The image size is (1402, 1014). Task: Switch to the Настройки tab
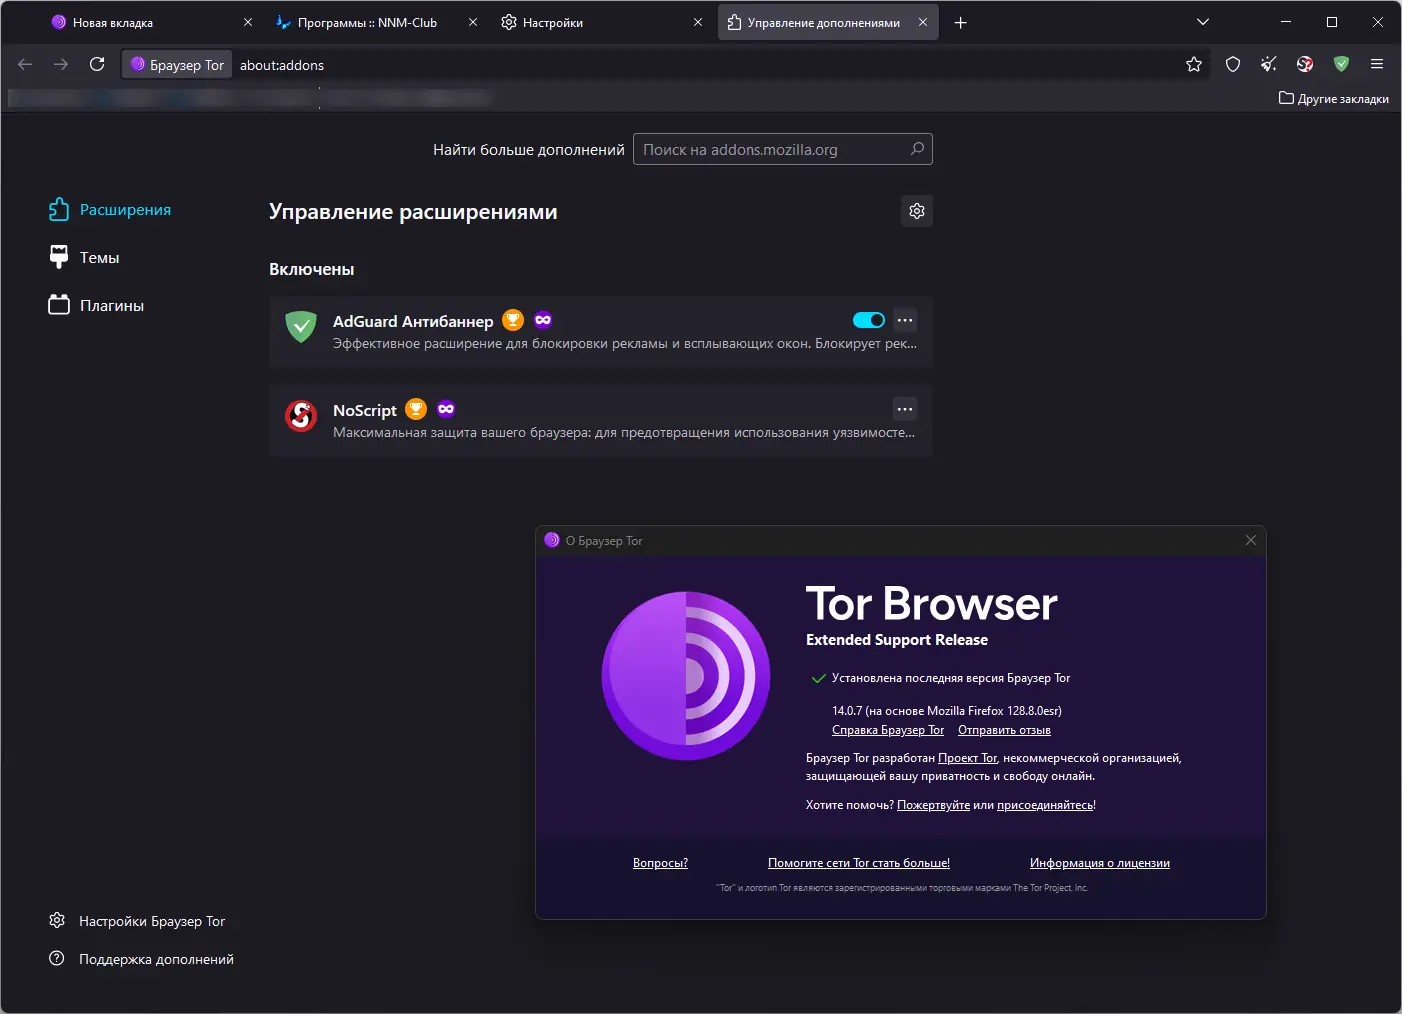click(602, 22)
